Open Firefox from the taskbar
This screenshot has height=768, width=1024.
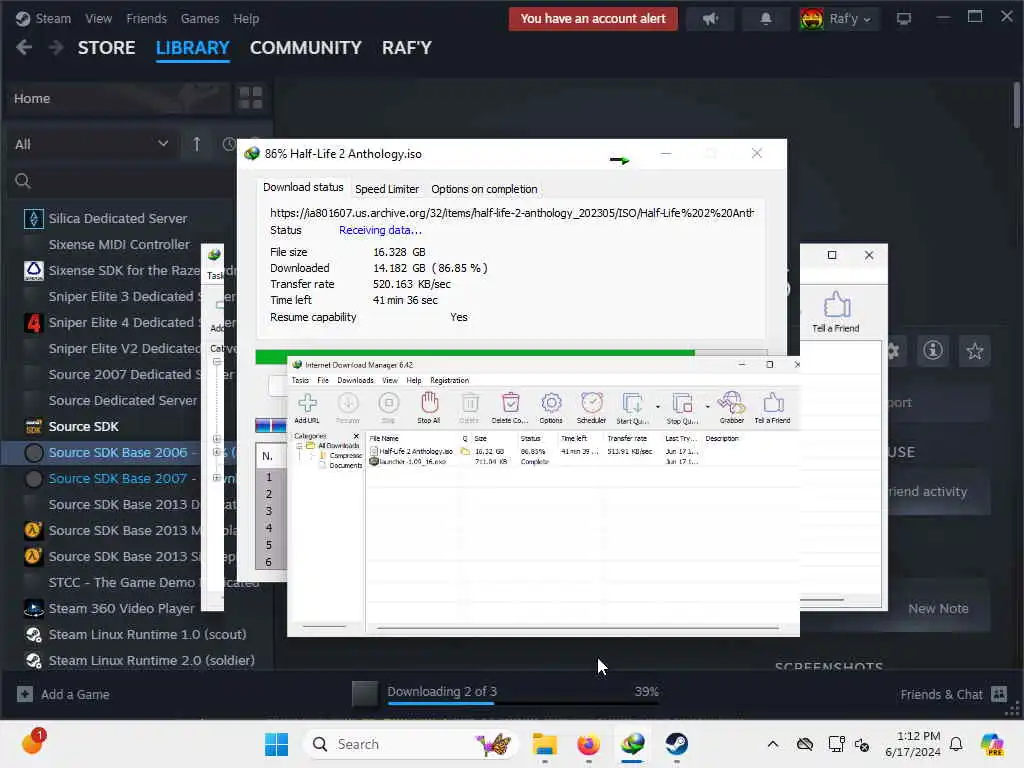[x=588, y=744]
